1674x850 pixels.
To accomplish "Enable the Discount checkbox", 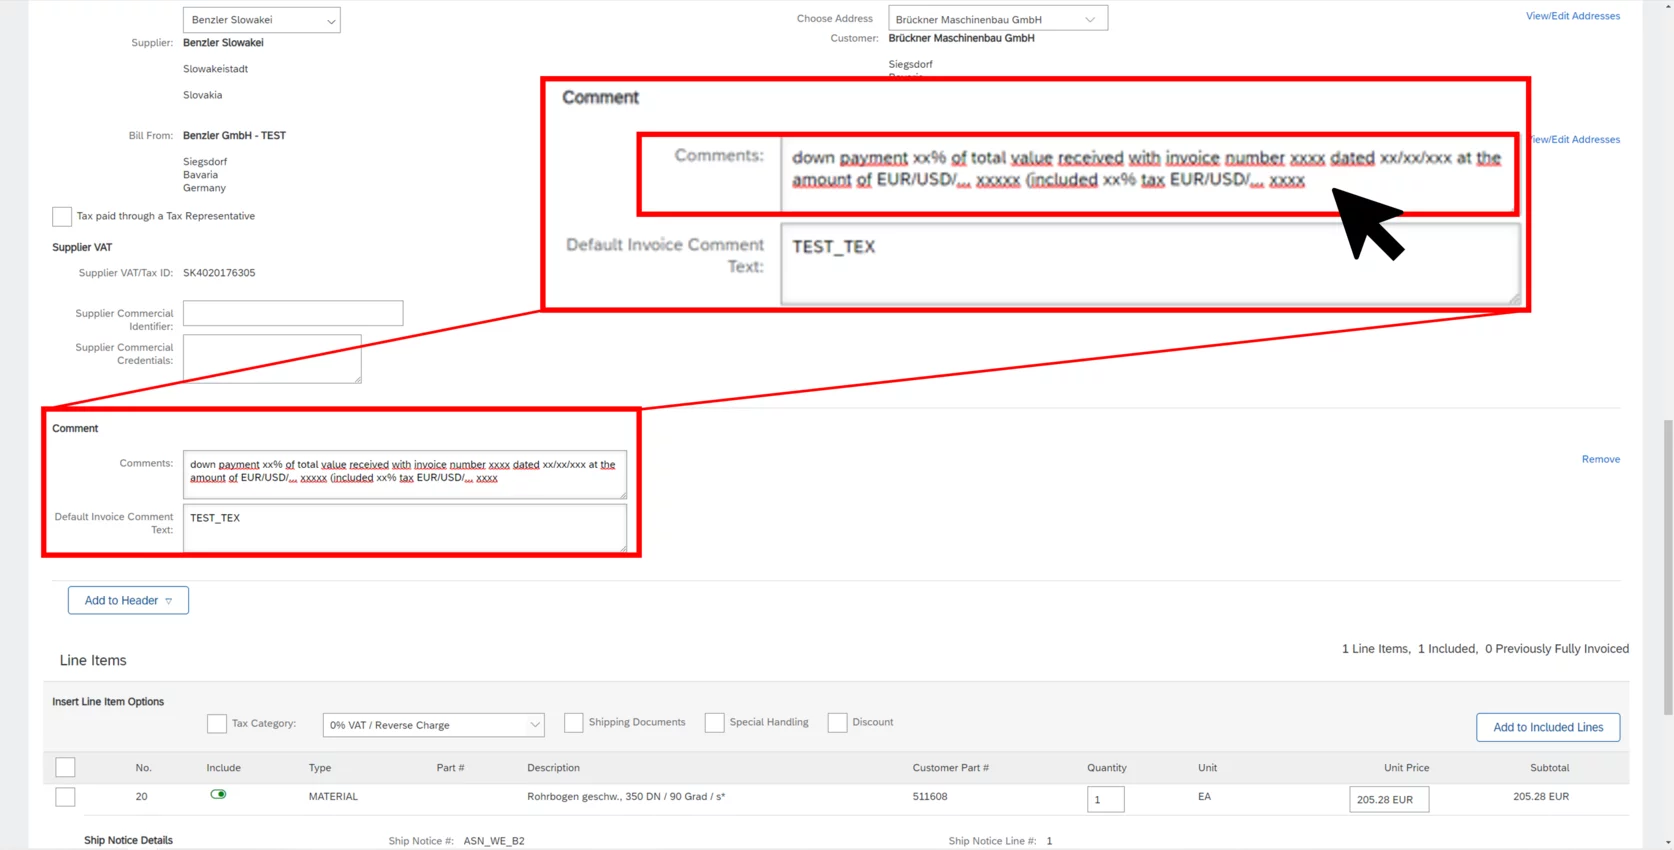I will (x=838, y=722).
